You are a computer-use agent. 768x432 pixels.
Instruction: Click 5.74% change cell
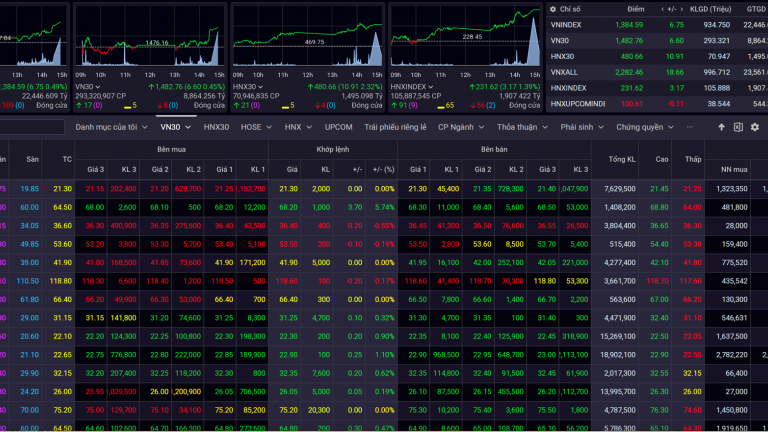(384, 207)
